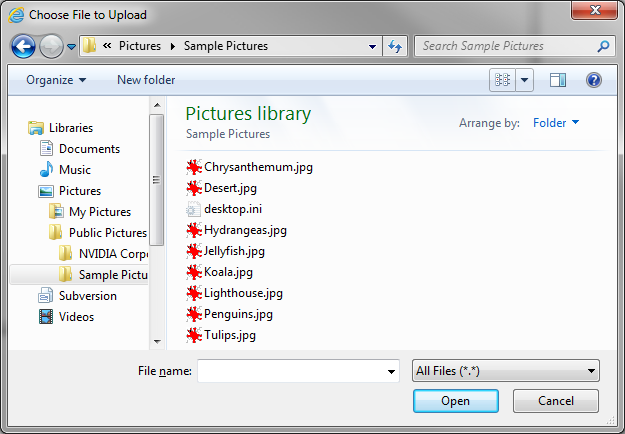Select the Videos library icon
625x434 pixels.
[x=46, y=317]
